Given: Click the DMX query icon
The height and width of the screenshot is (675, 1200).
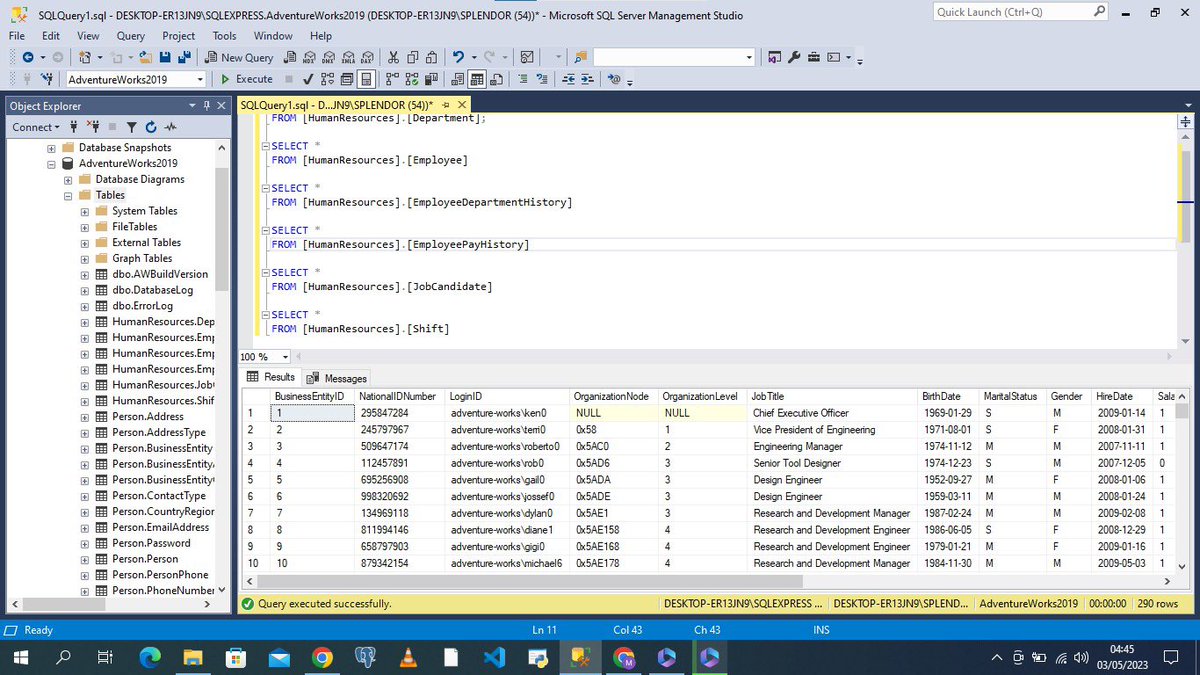Looking at the screenshot, I should (x=330, y=57).
